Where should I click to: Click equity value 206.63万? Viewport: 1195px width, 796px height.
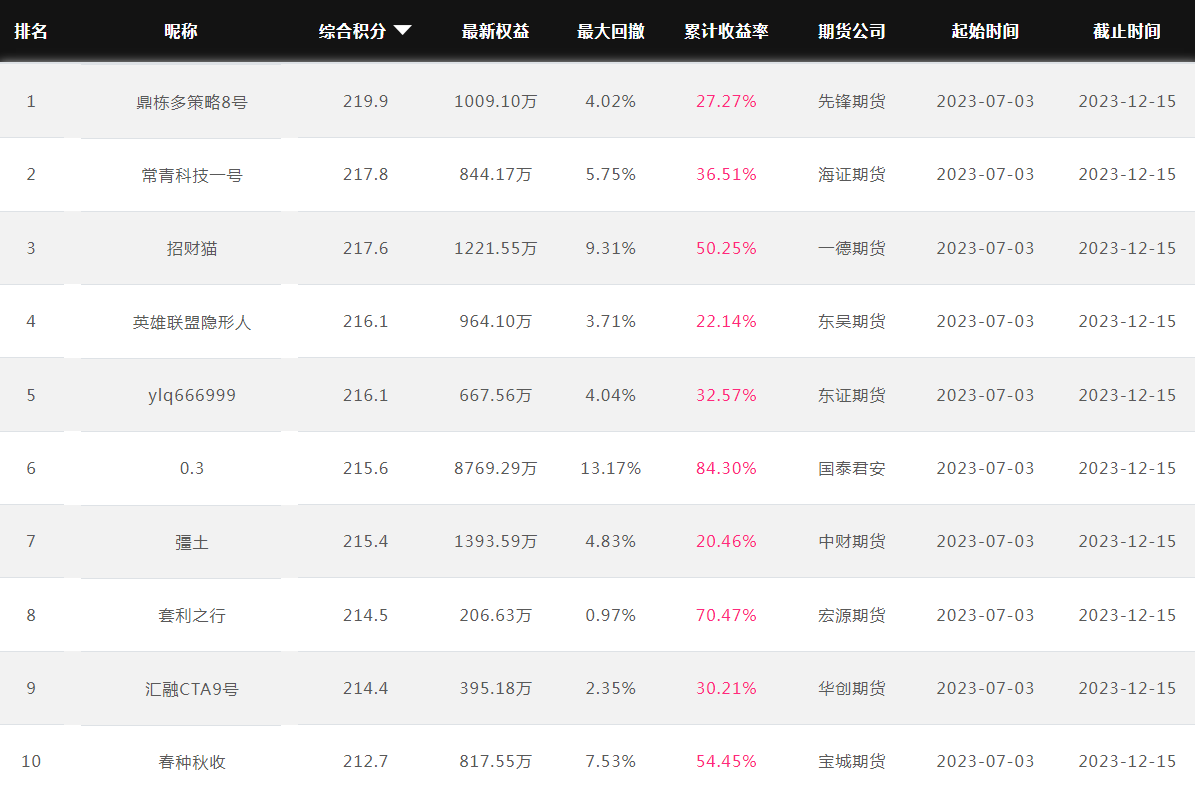coord(495,615)
